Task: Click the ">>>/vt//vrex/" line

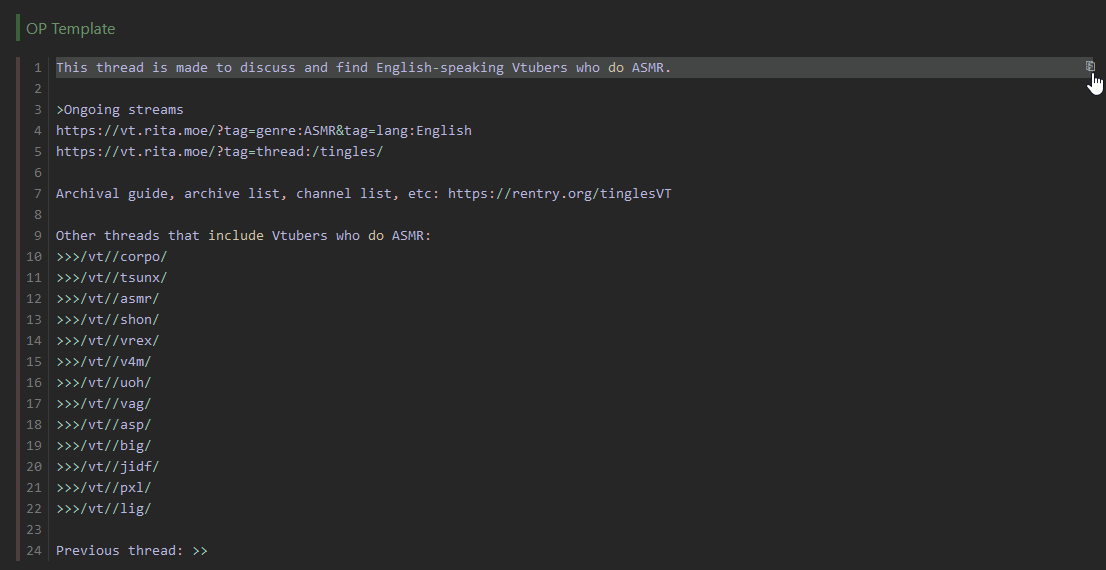Action: point(108,341)
